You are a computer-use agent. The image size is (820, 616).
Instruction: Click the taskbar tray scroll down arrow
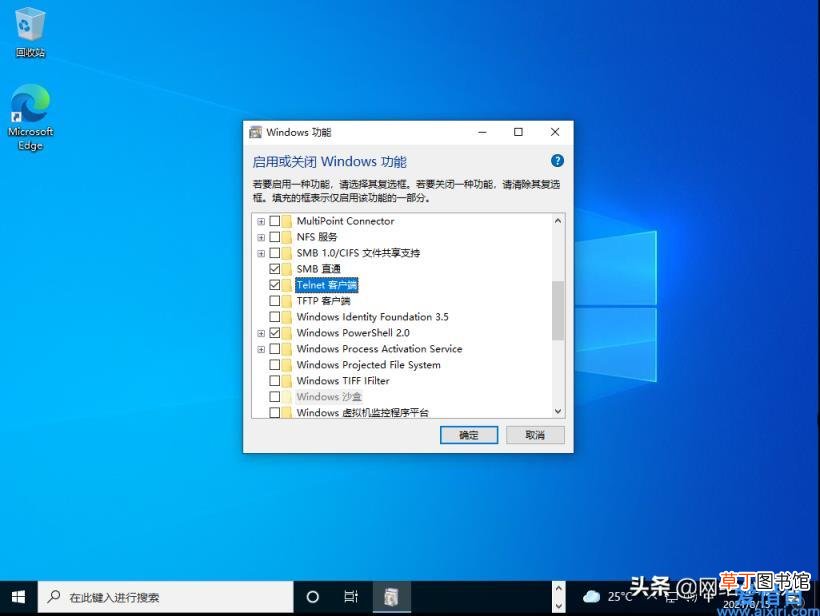559,606
